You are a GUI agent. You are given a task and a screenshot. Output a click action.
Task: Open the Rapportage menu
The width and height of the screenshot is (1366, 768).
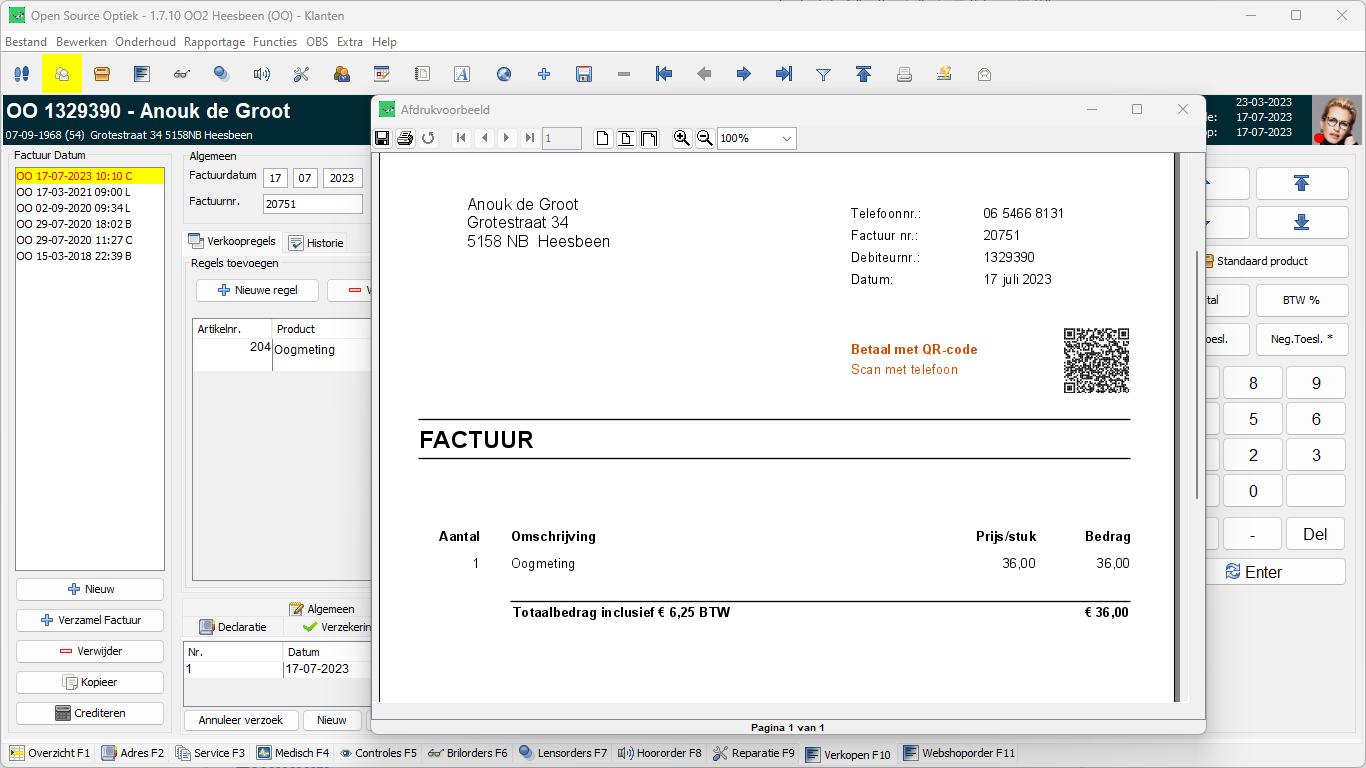point(214,42)
